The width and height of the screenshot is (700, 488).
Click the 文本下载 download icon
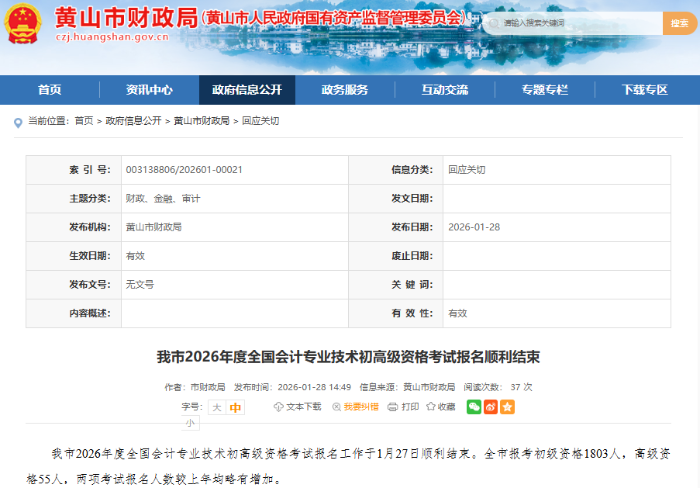279,407
